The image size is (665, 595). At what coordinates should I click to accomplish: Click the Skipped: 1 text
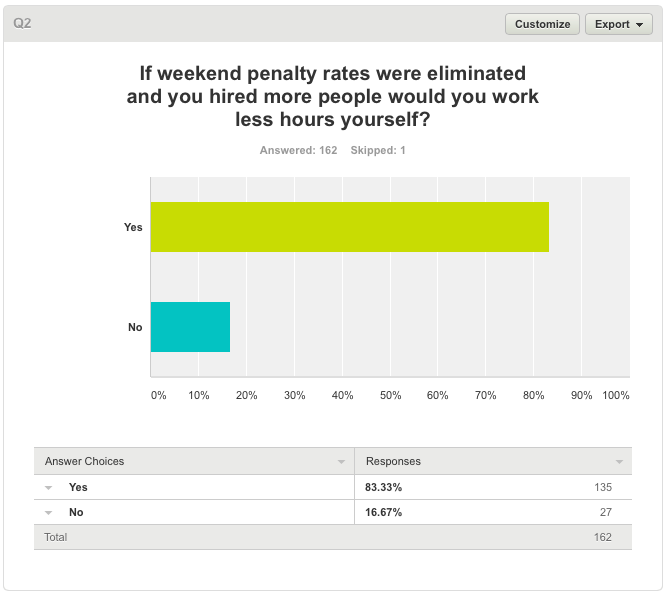(x=377, y=151)
